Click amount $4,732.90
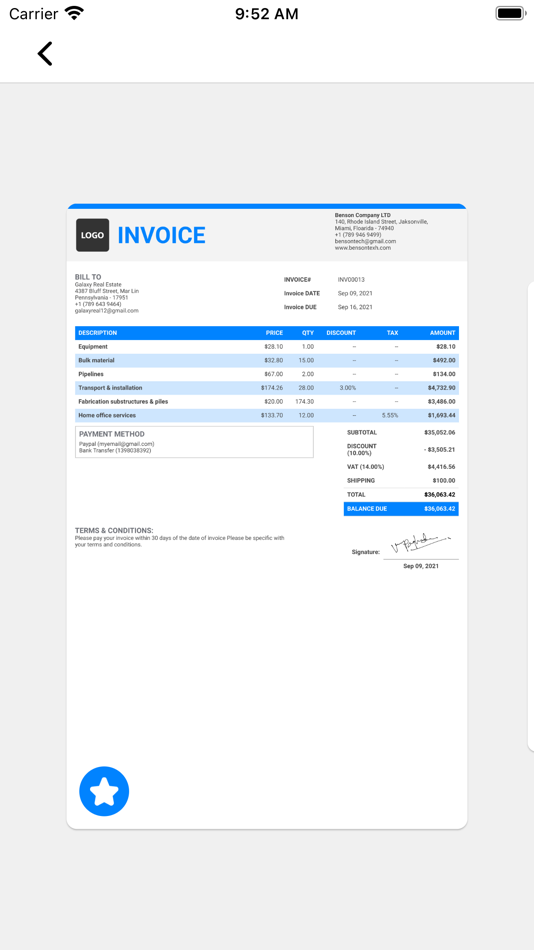Viewport: 534px width, 950px height. (441, 388)
